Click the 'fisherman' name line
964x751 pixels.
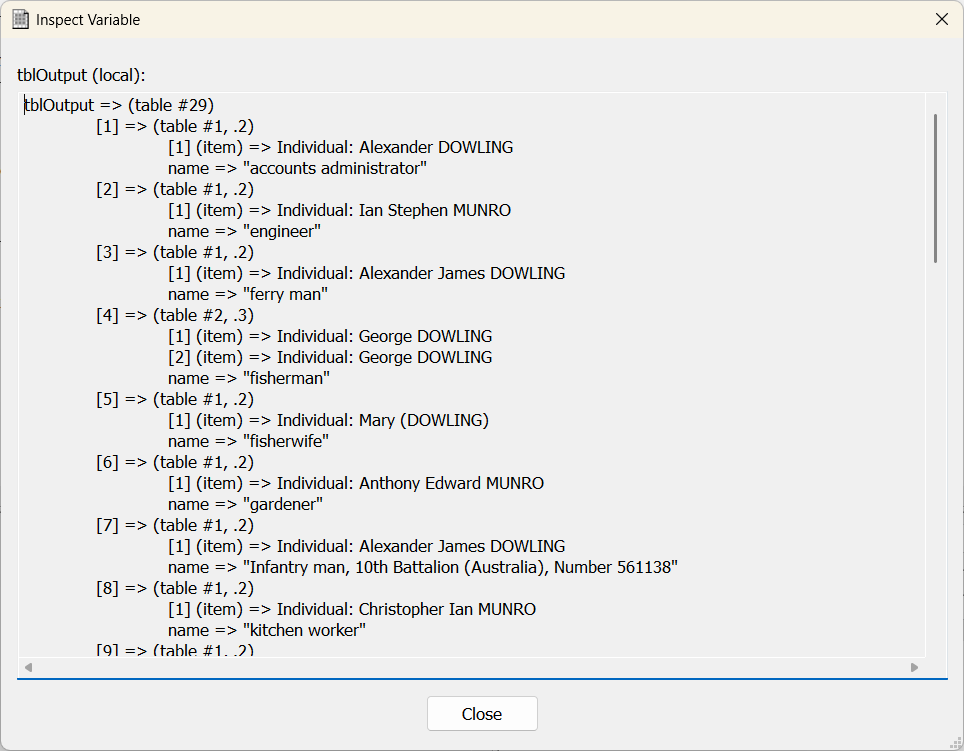[248, 378]
